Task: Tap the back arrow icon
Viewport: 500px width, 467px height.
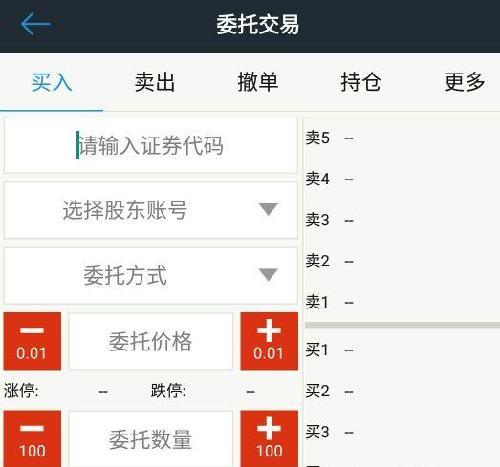Action: click(35, 24)
